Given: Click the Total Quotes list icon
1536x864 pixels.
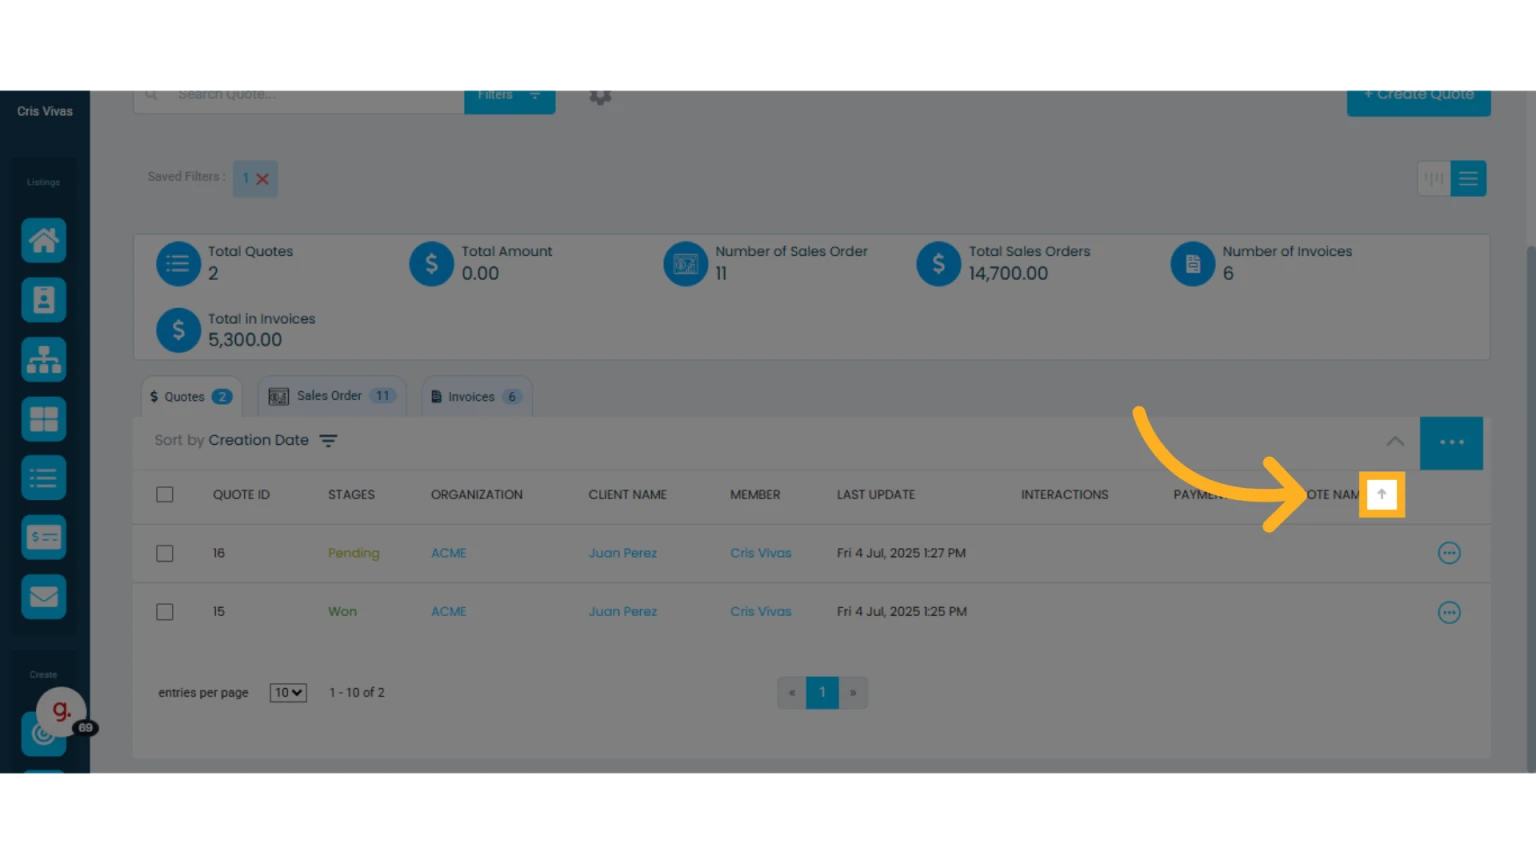Looking at the screenshot, I should tap(178, 264).
